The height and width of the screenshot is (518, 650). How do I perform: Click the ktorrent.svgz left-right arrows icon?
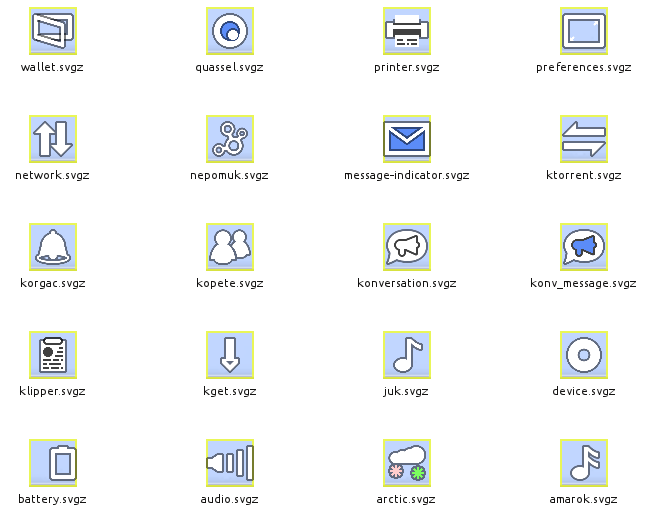584,139
